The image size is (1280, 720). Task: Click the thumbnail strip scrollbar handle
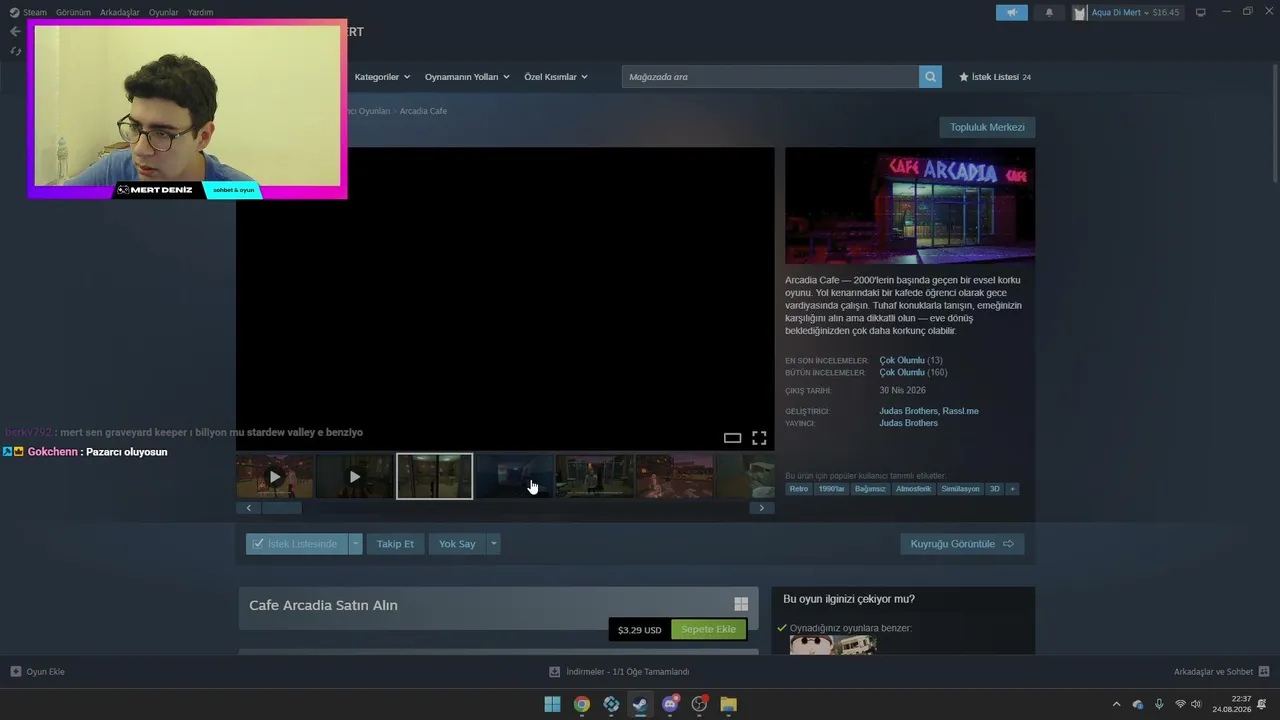[x=281, y=508]
